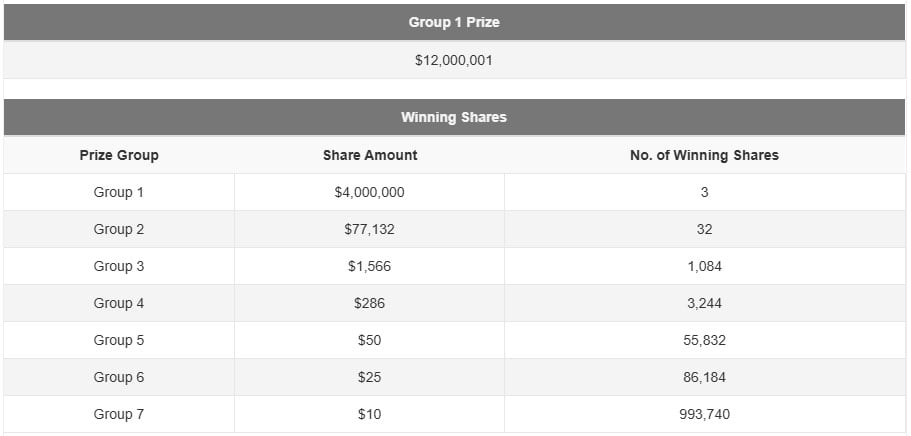Click the 32 winning shares cell
This screenshot has width=911, height=436.
(704, 229)
